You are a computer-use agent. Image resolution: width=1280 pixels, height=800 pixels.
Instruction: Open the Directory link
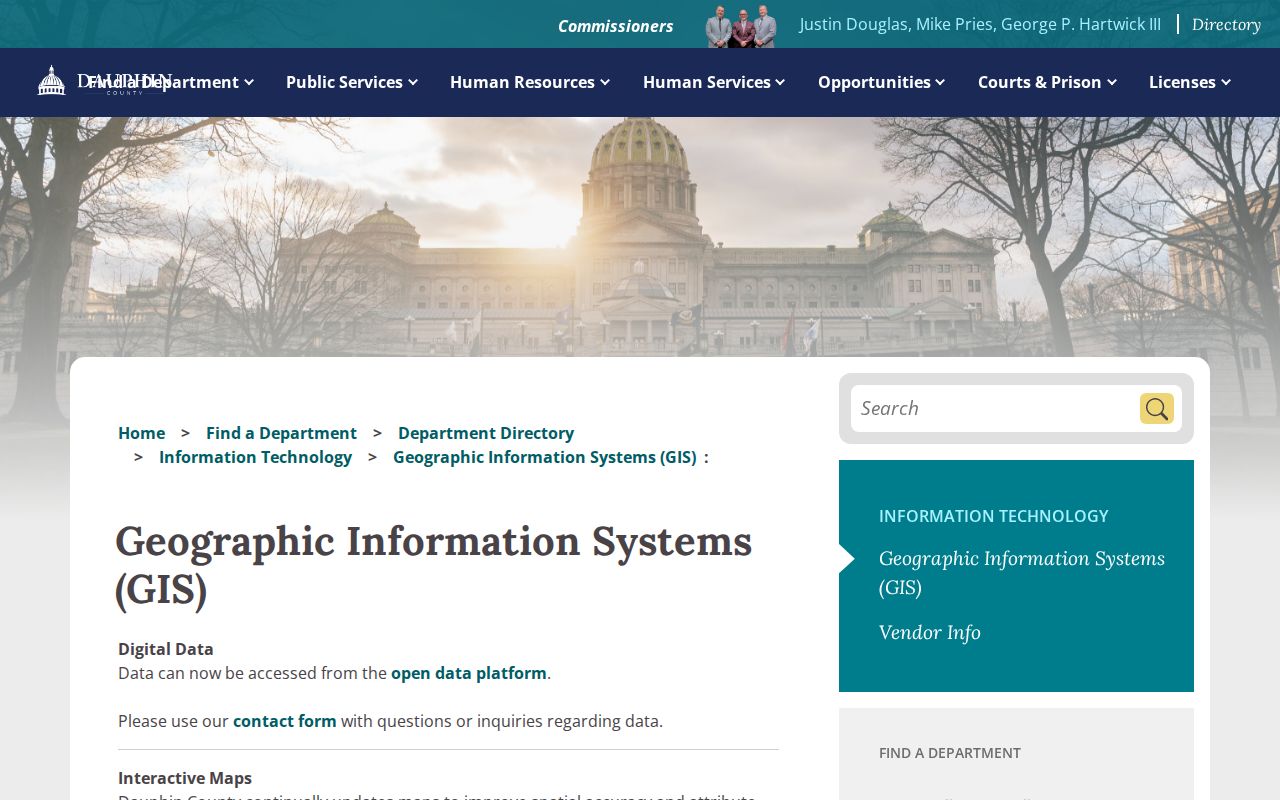pos(1226,24)
